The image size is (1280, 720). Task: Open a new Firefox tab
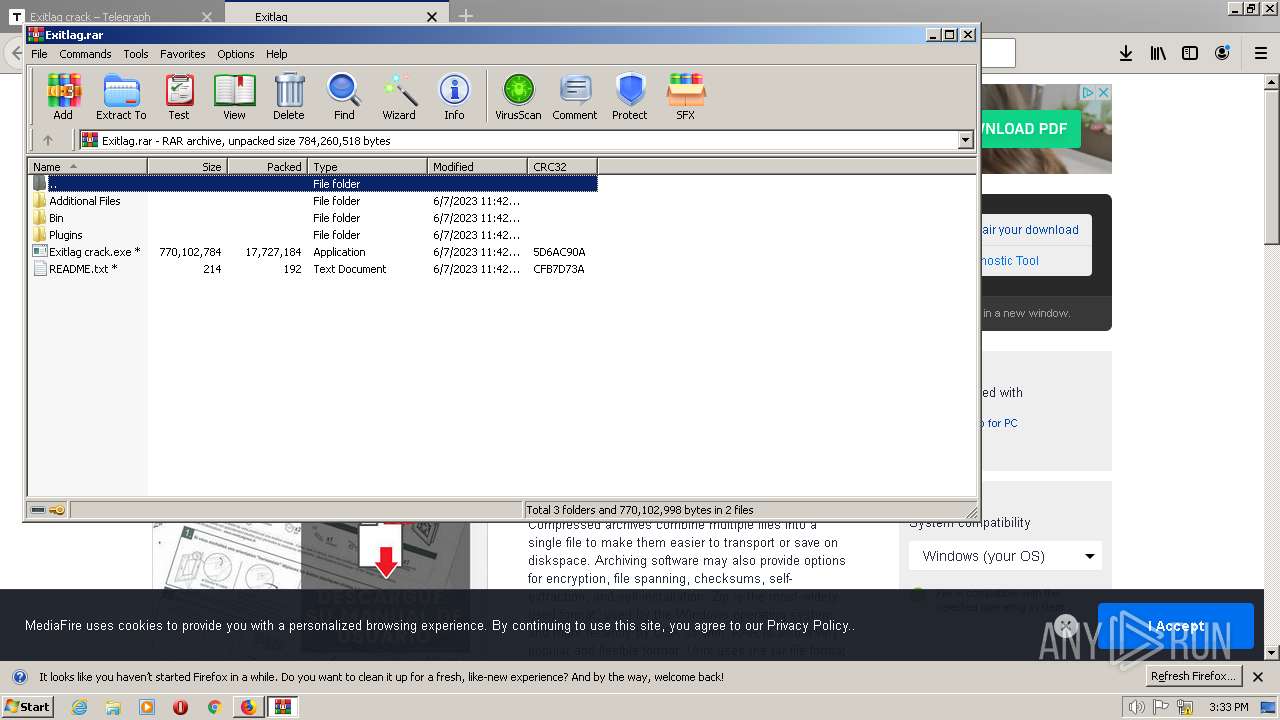pos(466,16)
